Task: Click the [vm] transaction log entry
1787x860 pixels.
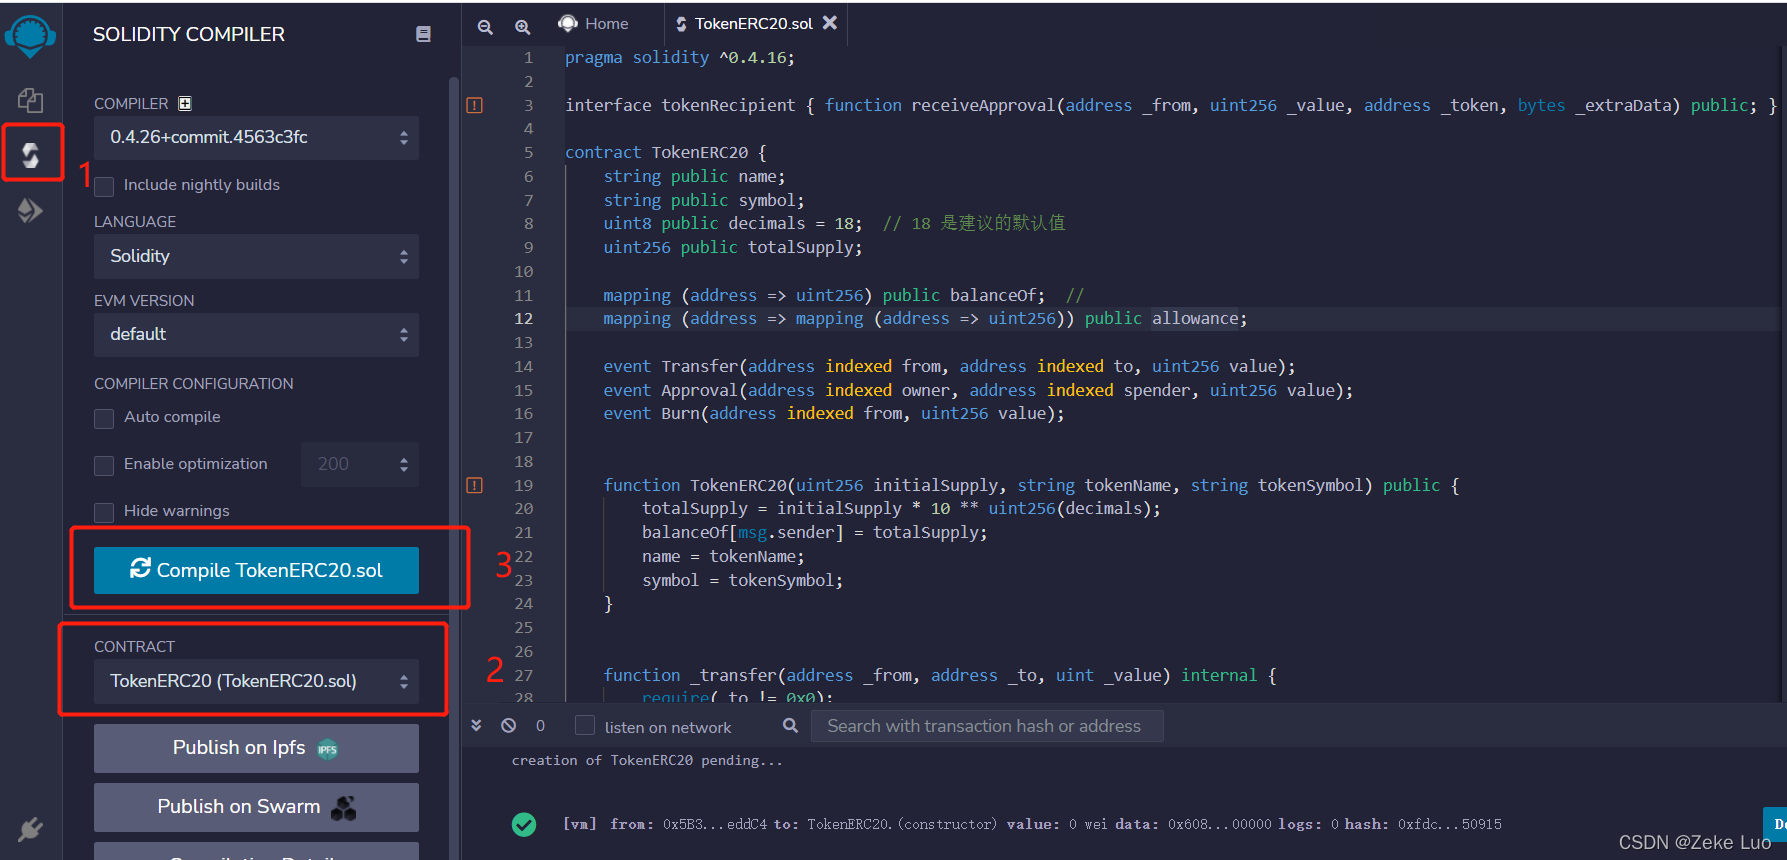Action: click(1032, 824)
